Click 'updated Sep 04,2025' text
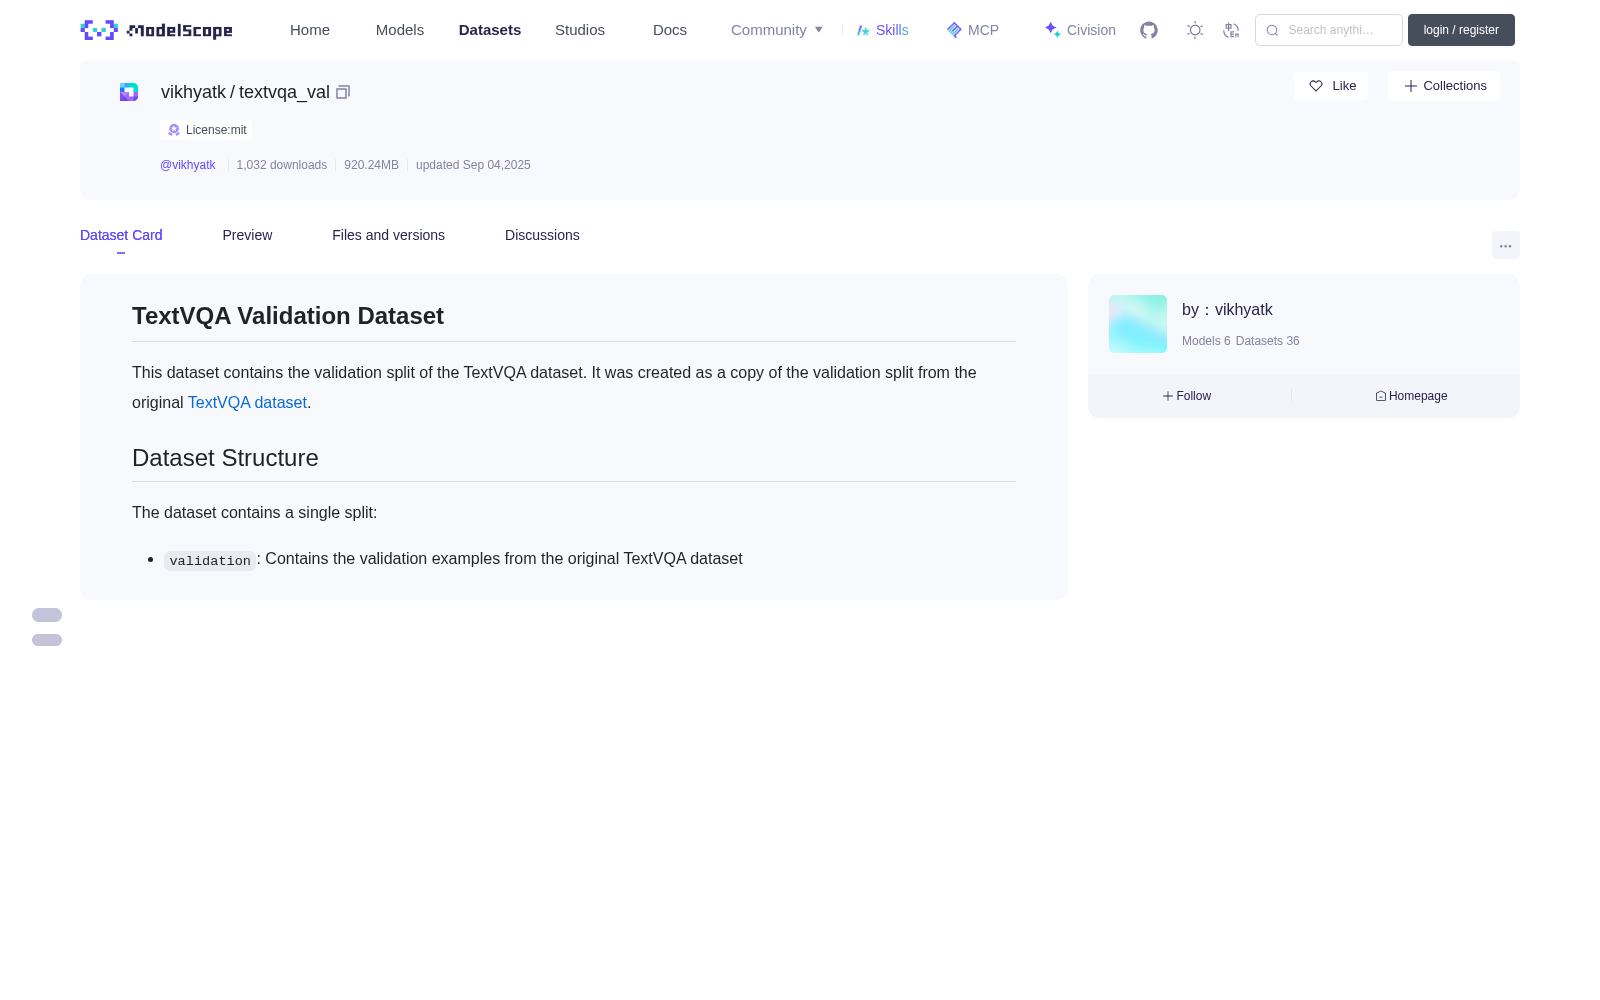Image resolution: width=1600 pixels, height=1000 pixels. pos(473,165)
